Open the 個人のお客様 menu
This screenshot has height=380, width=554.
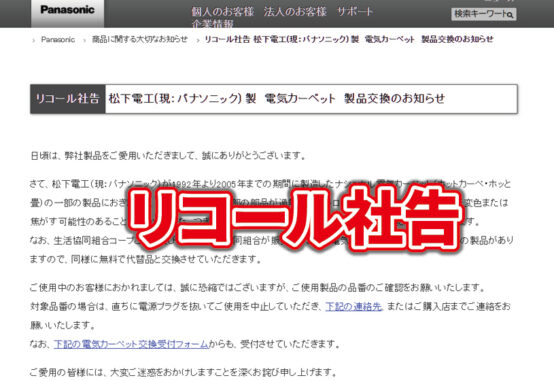(x=223, y=12)
